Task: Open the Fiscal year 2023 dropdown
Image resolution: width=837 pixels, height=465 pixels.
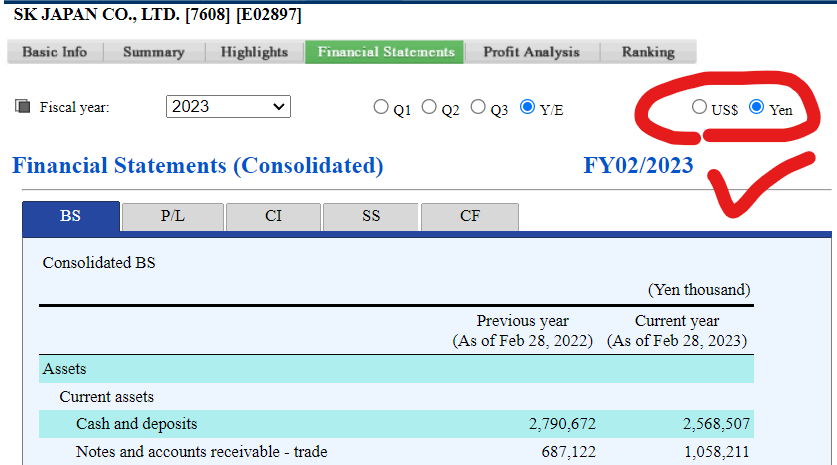Action: click(x=228, y=107)
